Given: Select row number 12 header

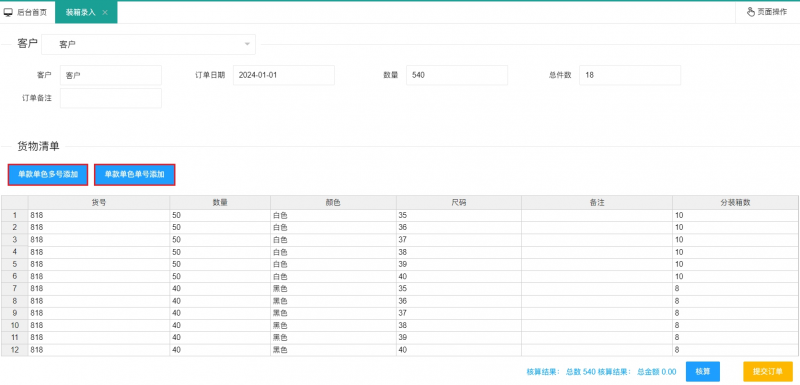Looking at the screenshot, I should (x=15, y=350).
